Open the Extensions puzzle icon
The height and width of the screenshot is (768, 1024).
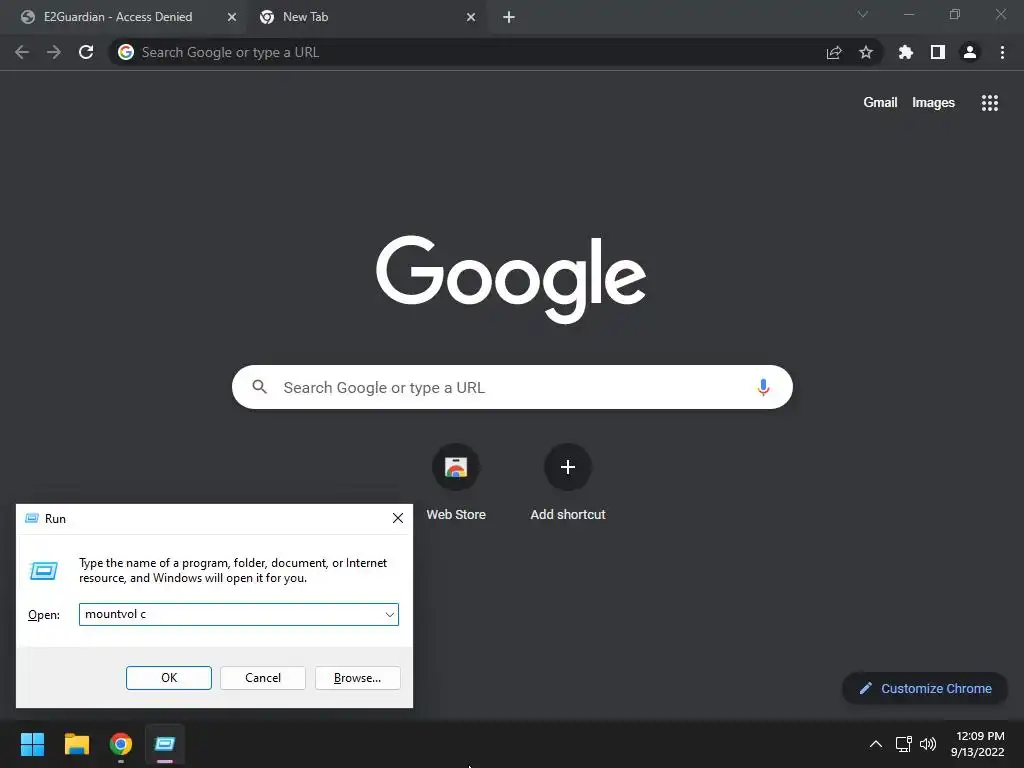(x=906, y=52)
